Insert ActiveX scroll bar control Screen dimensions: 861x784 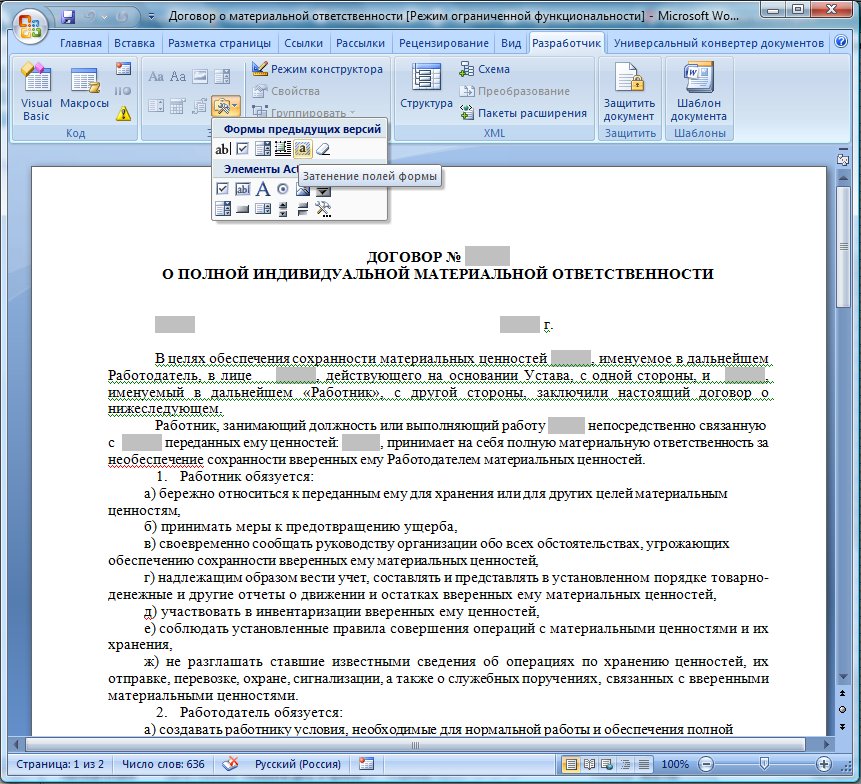[x=303, y=209]
